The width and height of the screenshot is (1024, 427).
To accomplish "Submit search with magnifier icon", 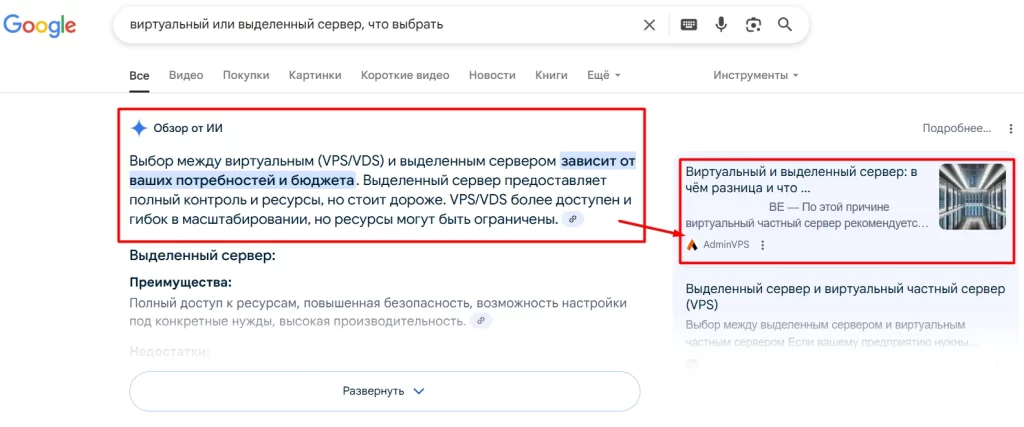I will pos(784,25).
